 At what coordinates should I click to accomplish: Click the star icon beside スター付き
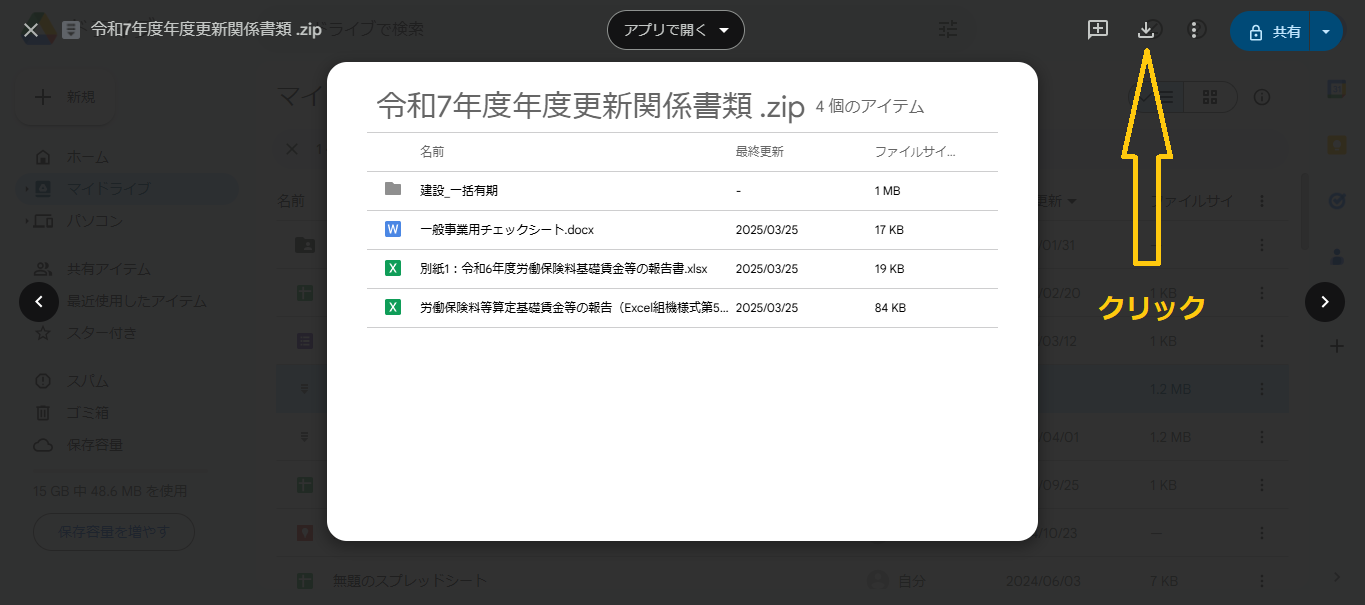(43, 333)
